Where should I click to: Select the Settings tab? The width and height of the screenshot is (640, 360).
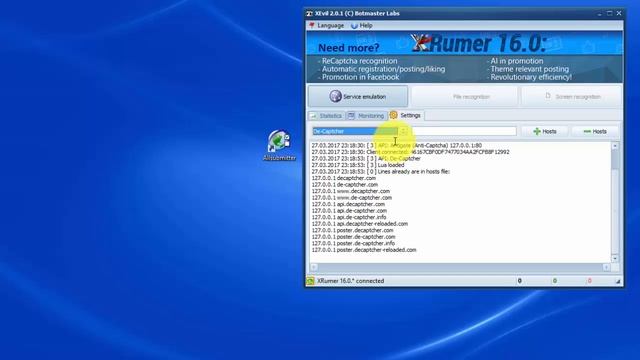click(x=406, y=116)
